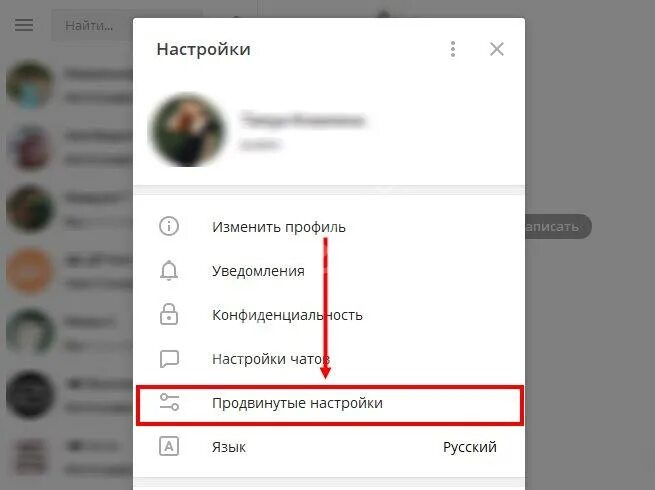Open the Язык language option
Viewport: 655px width, 490px height.
tap(329, 447)
